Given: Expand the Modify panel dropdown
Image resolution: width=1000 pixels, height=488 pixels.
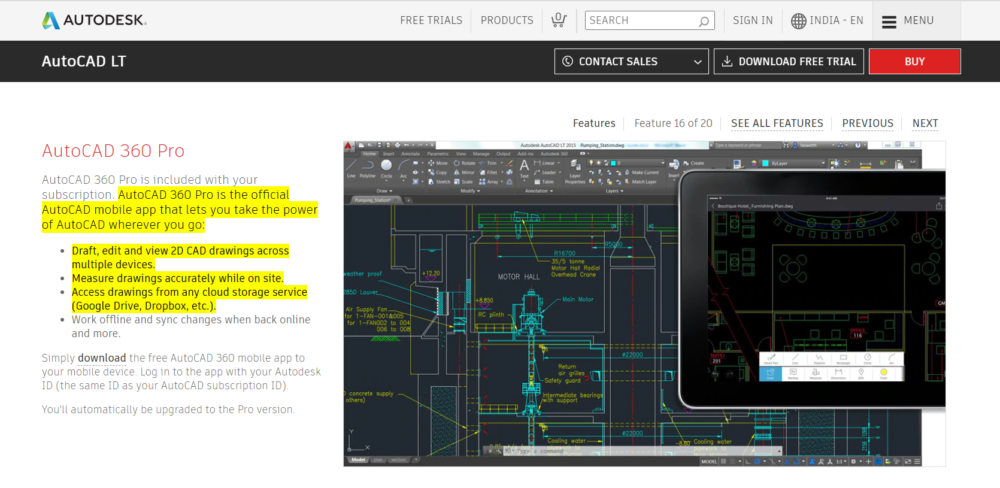Looking at the screenshot, I should point(470,191).
